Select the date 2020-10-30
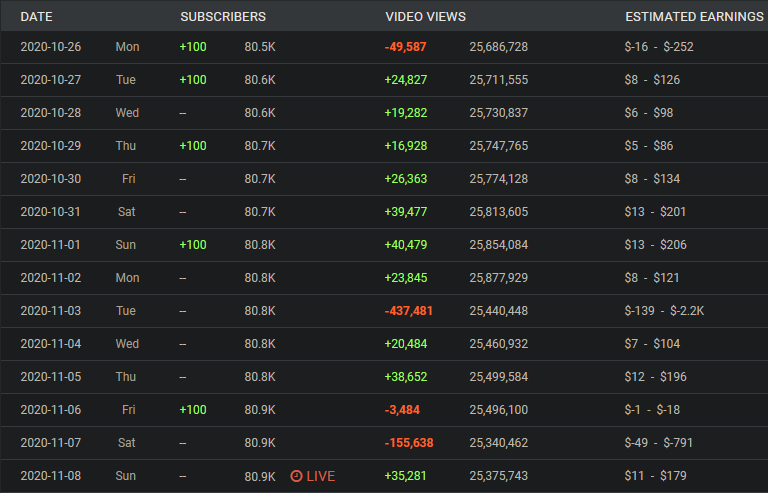768x493 pixels. 50,179
